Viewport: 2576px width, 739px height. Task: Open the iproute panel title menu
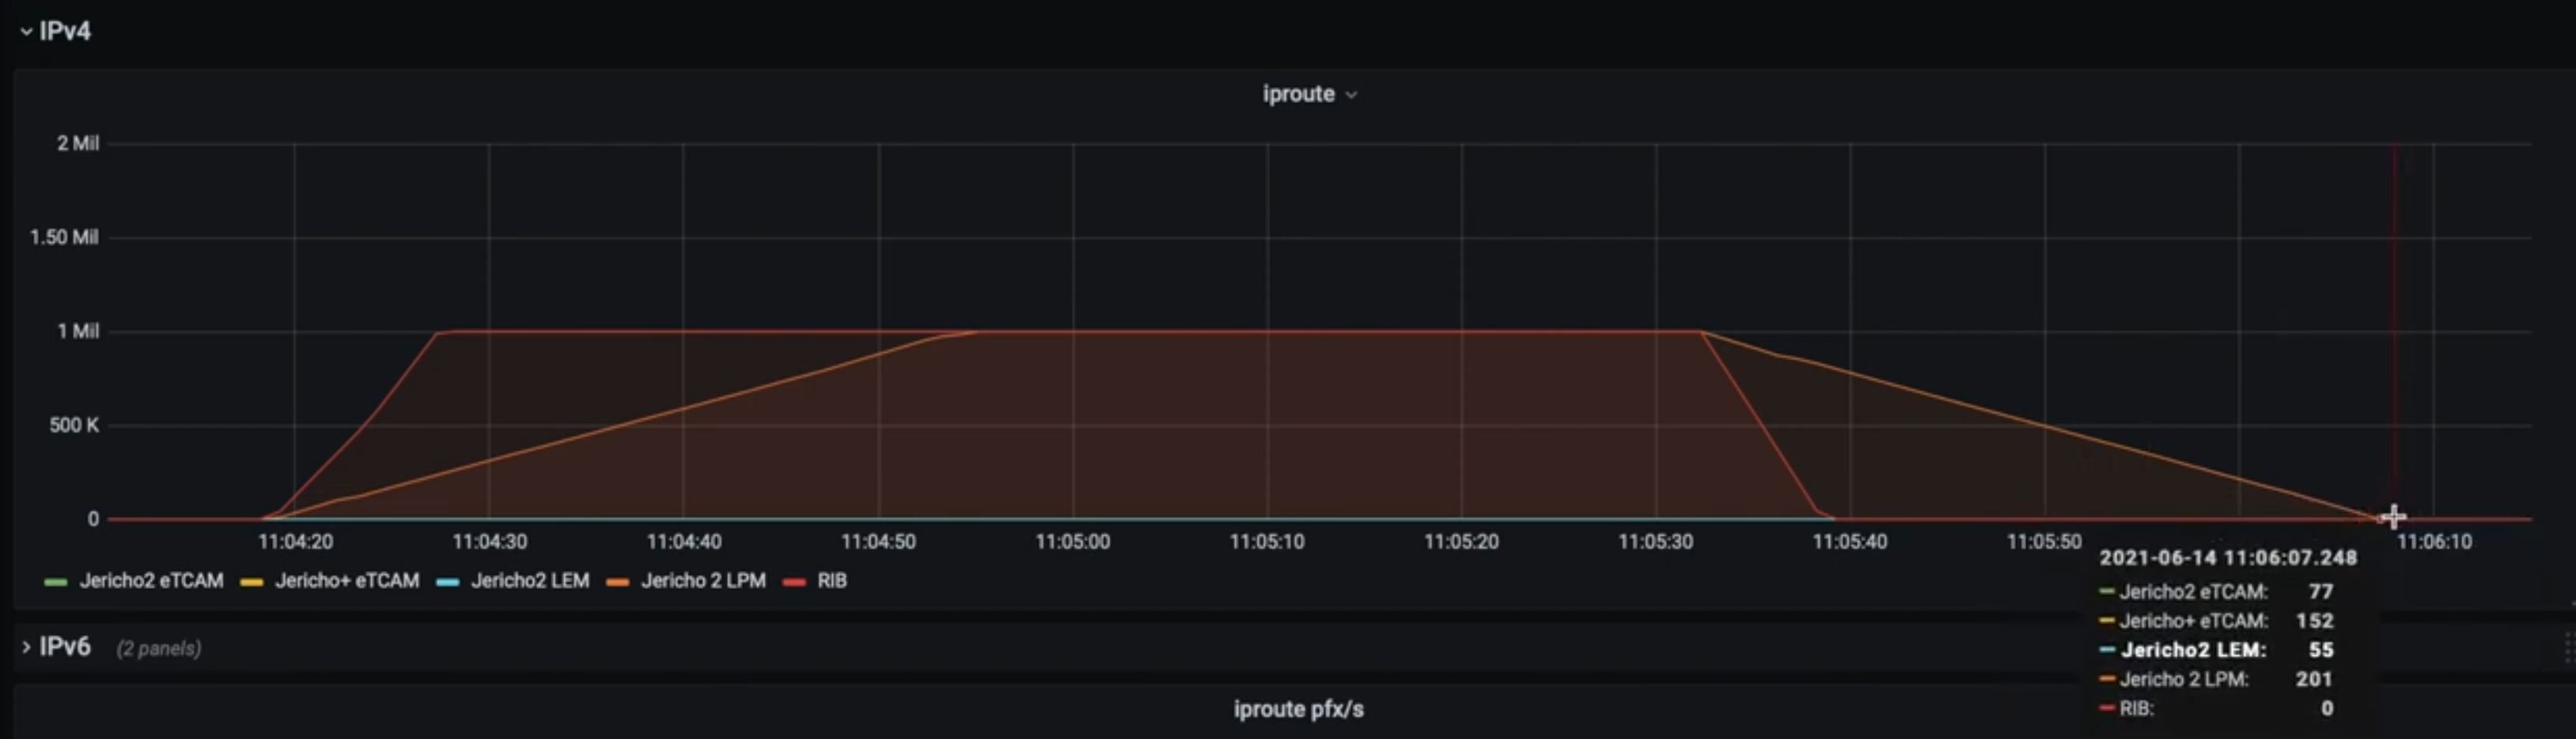pyautogui.click(x=1298, y=94)
